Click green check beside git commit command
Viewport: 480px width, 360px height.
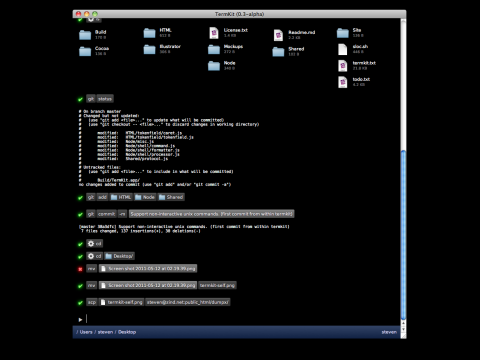(x=80, y=214)
